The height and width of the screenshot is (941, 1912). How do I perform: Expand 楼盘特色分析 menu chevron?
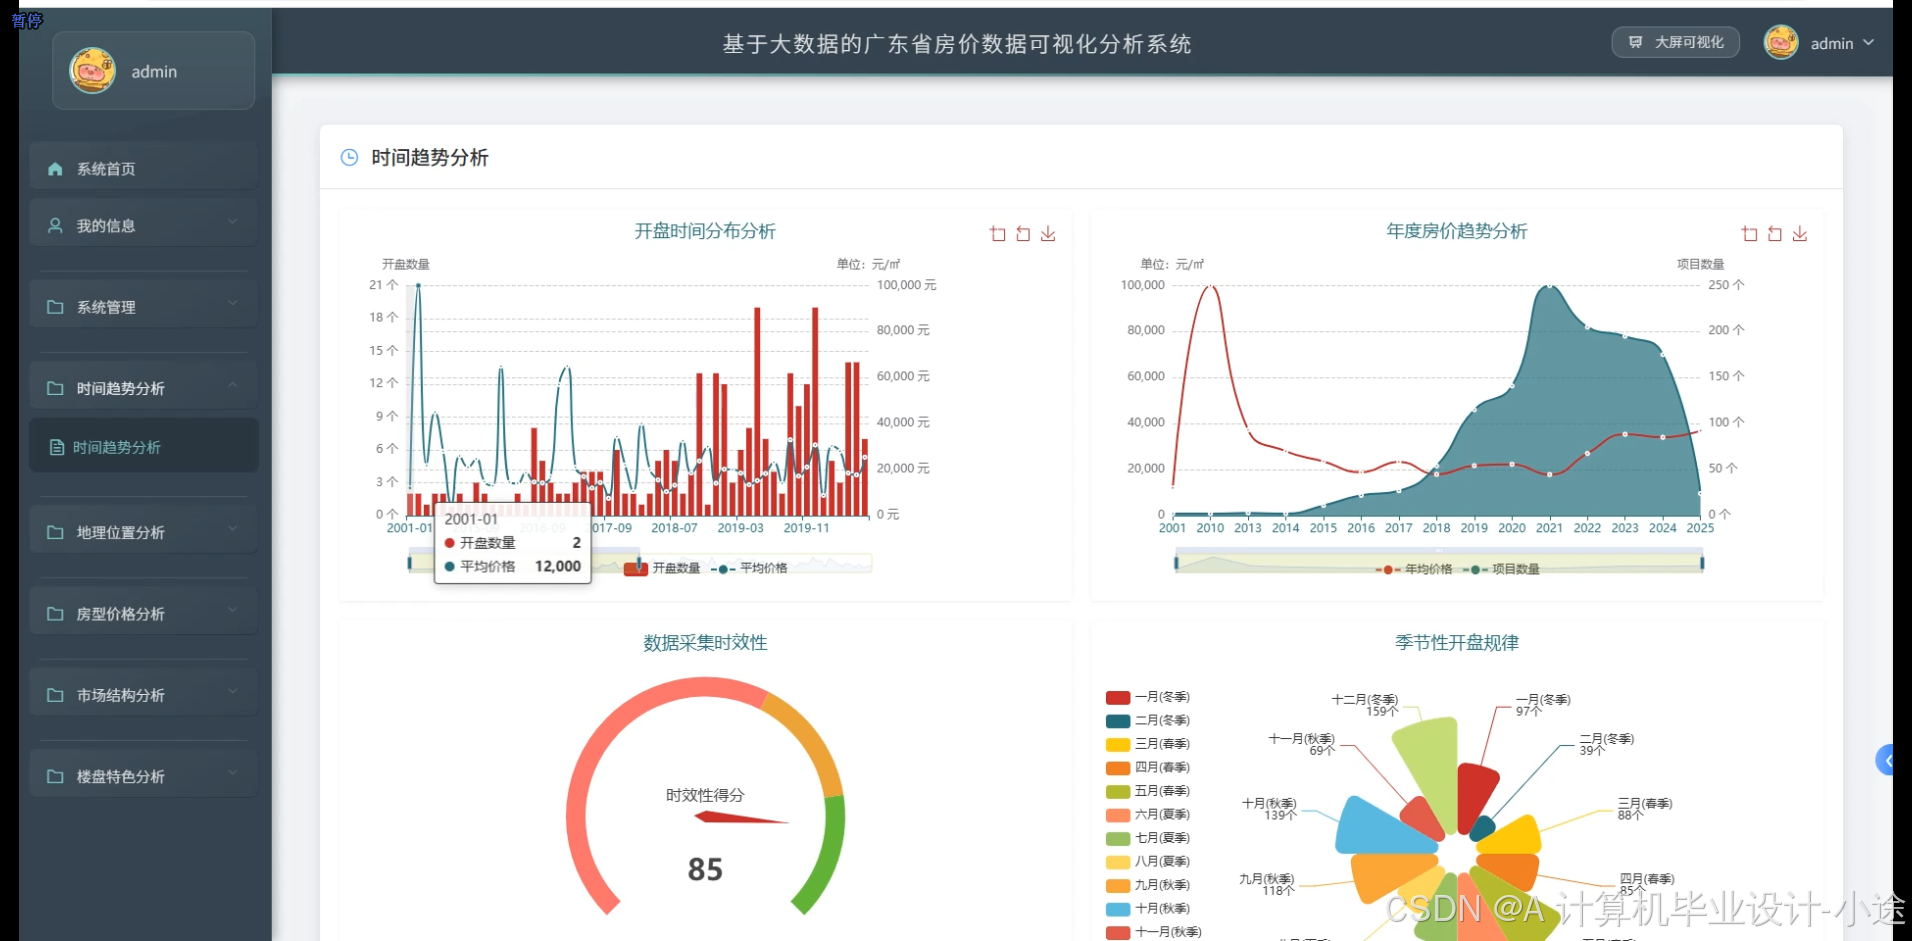tap(232, 772)
